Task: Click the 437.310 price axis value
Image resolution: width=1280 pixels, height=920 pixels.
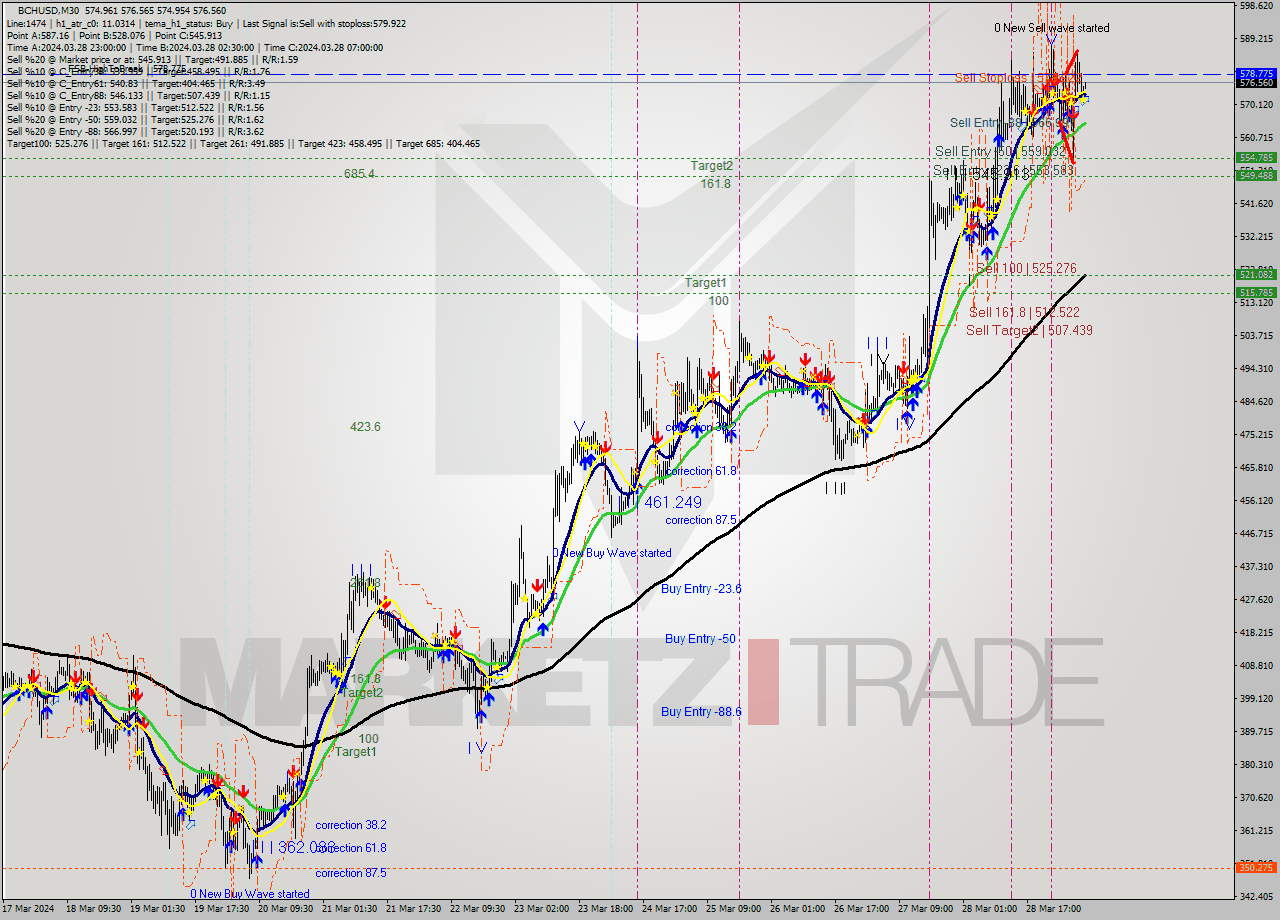Action: click(x=1257, y=566)
